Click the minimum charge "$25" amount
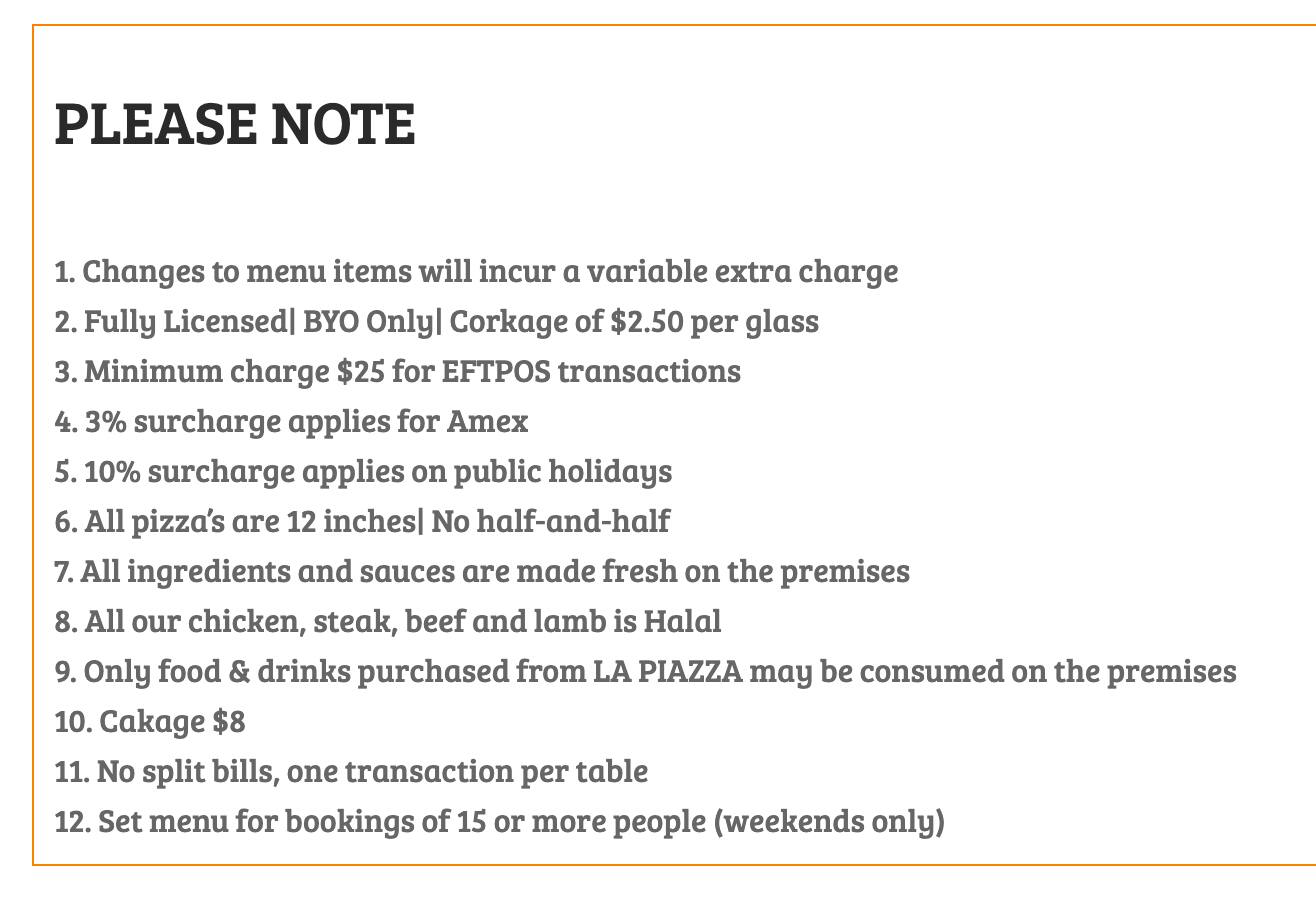This screenshot has width=1316, height=922. 360,371
